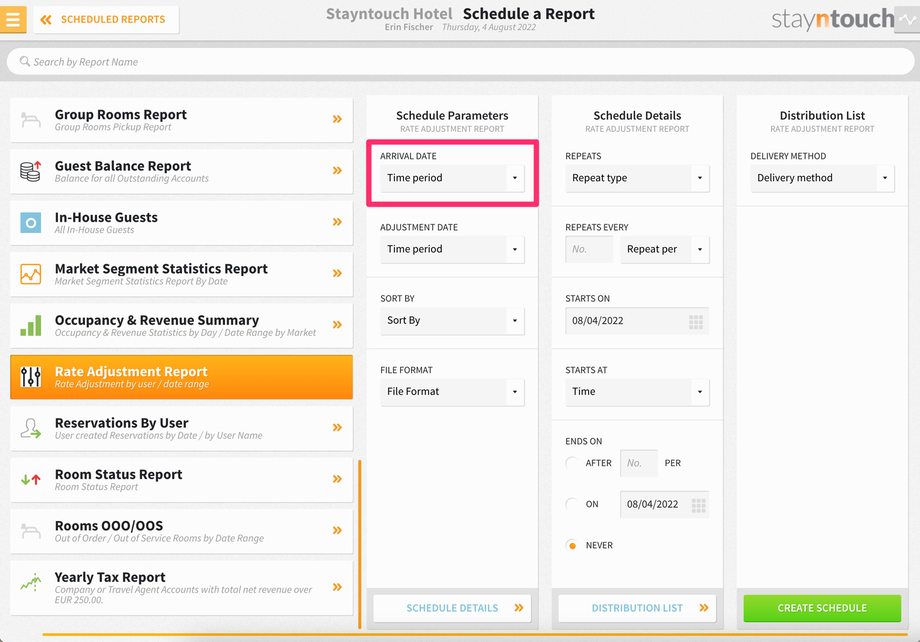Open the Delivery method dropdown
This screenshot has width=920, height=642.
point(822,178)
